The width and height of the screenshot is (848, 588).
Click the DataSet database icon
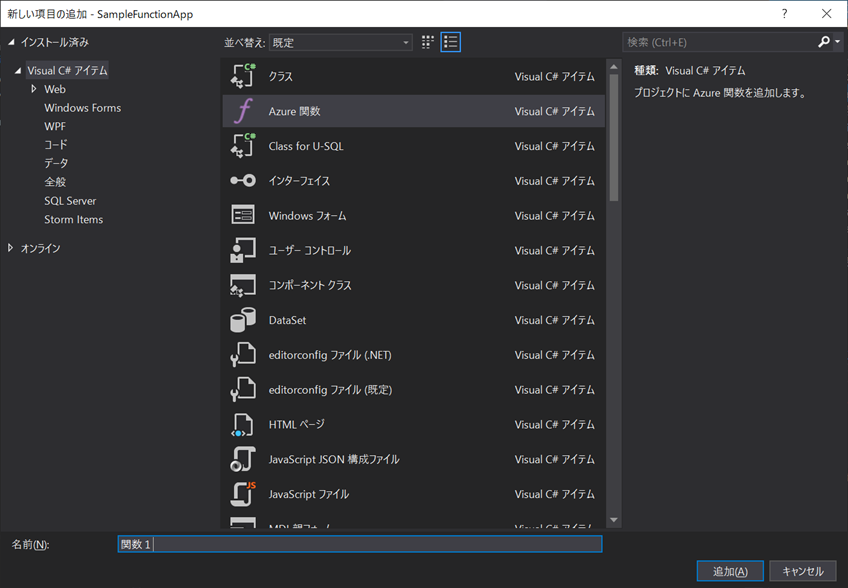(243, 320)
